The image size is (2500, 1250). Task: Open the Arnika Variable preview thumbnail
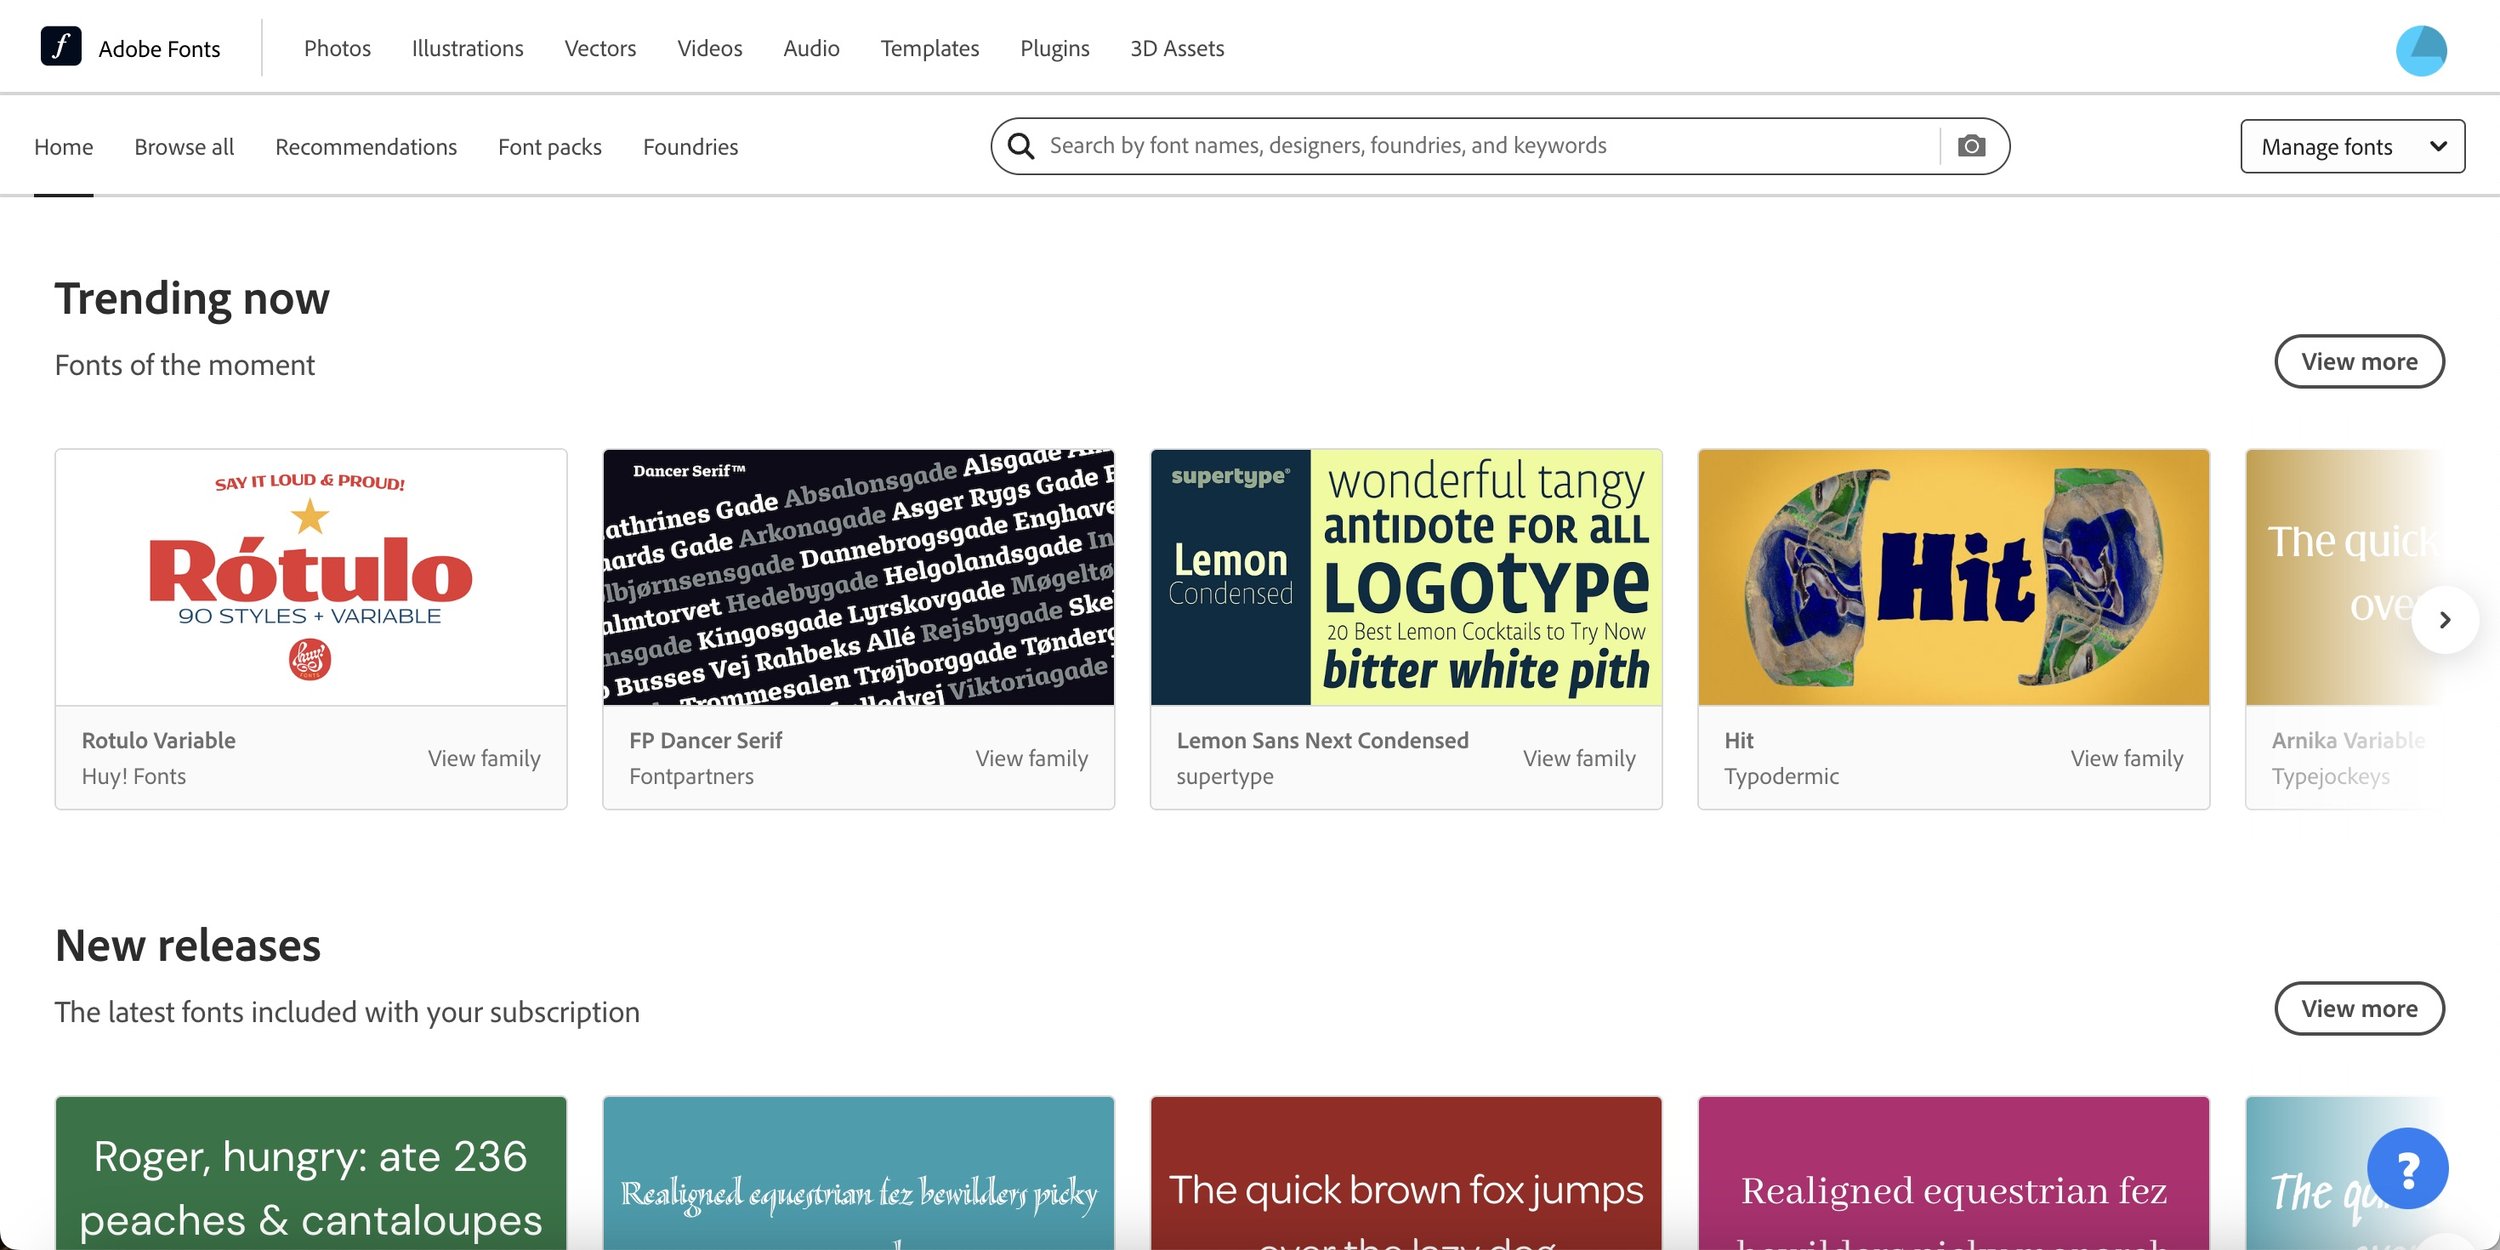click(2345, 577)
